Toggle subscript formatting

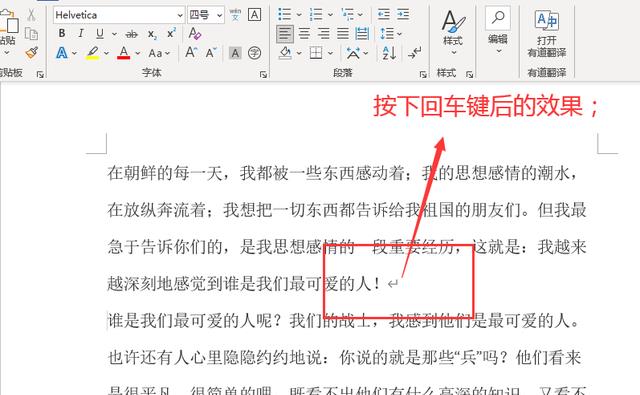pos(152,34)
